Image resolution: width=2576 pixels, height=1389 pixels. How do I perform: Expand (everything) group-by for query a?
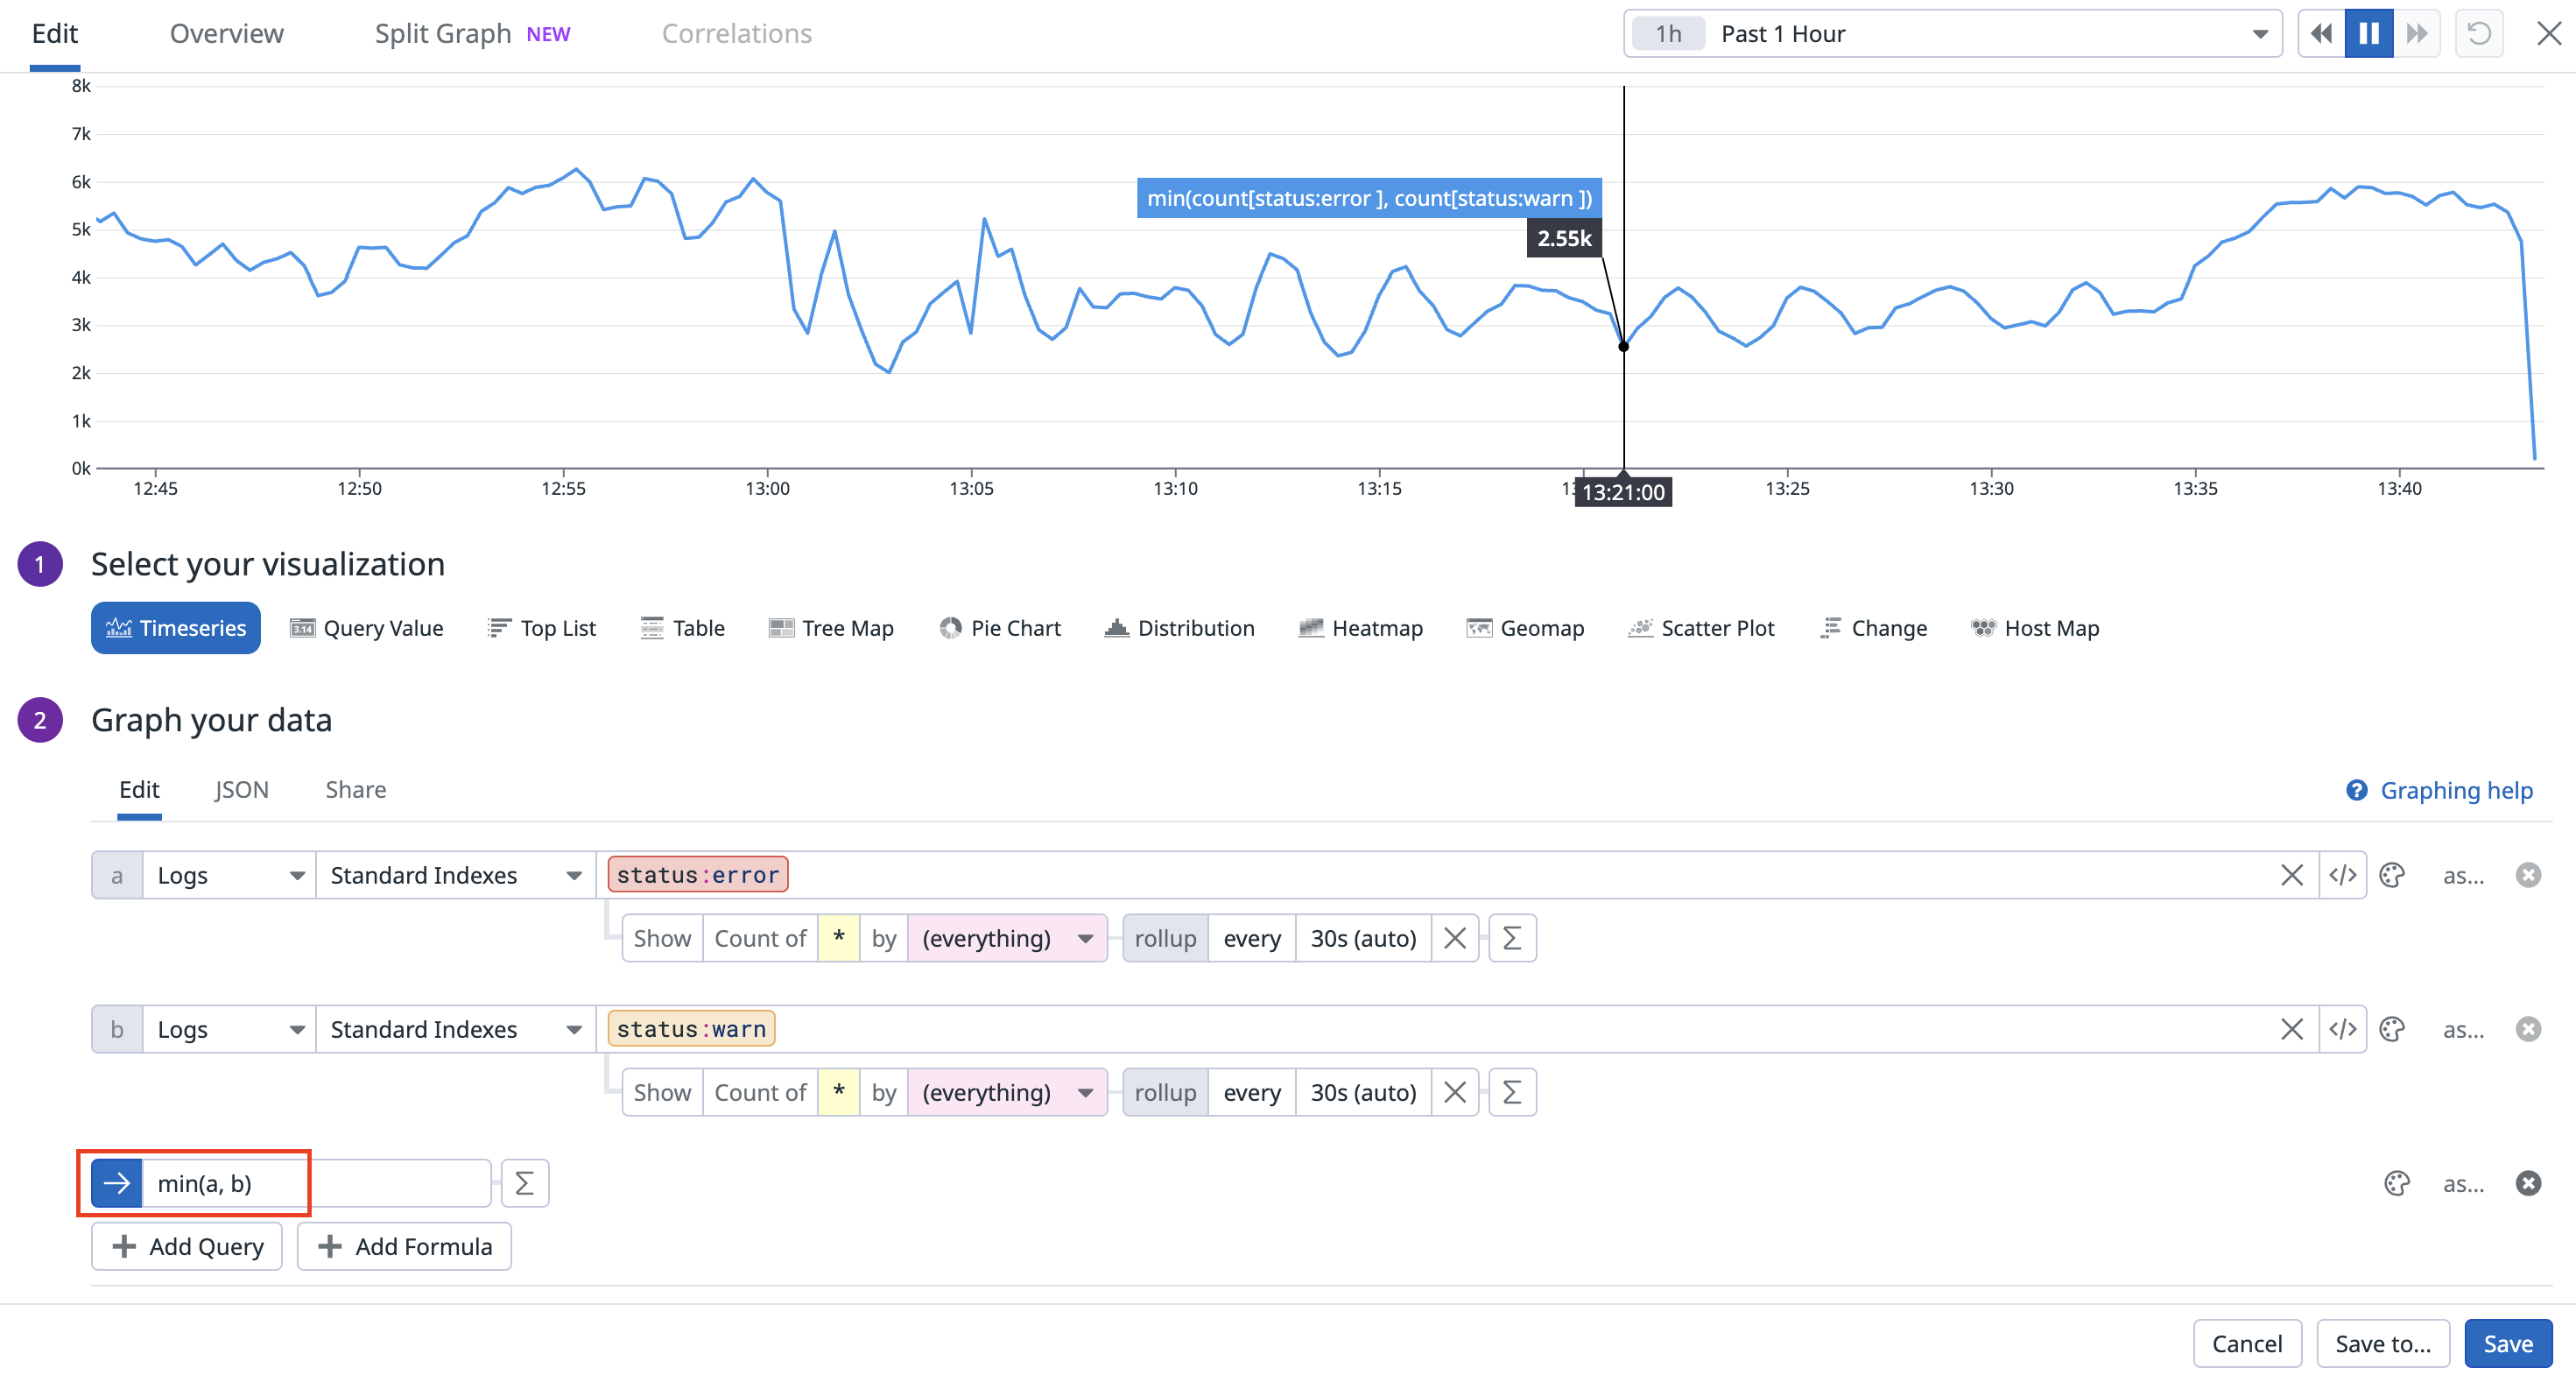pyautogui.click(x=1007, y=938)
